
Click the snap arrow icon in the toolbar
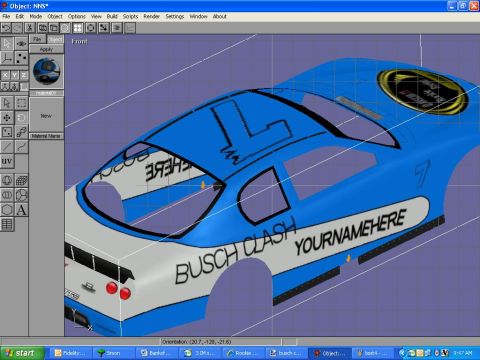pyautogui.click(x=104, y=28)
